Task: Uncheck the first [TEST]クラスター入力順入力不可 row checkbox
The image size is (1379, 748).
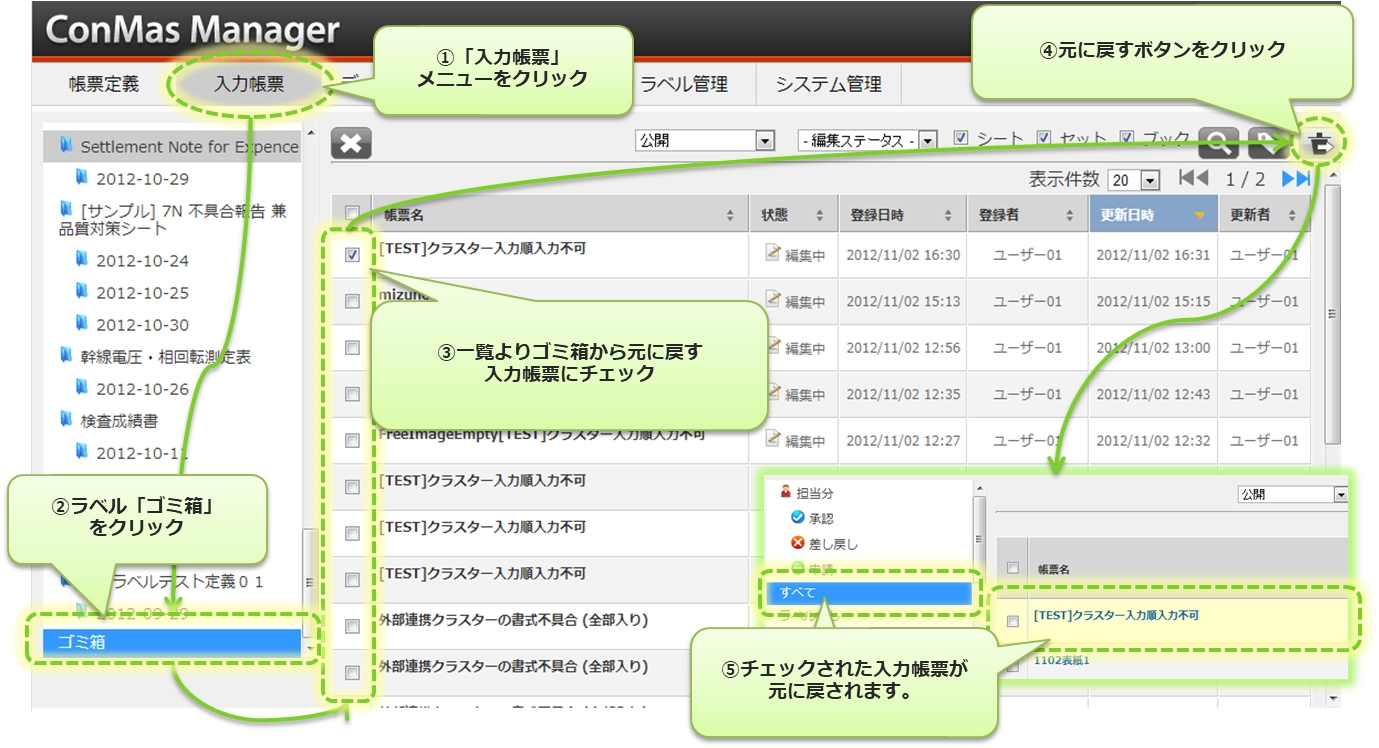Action: coord(352,255)
